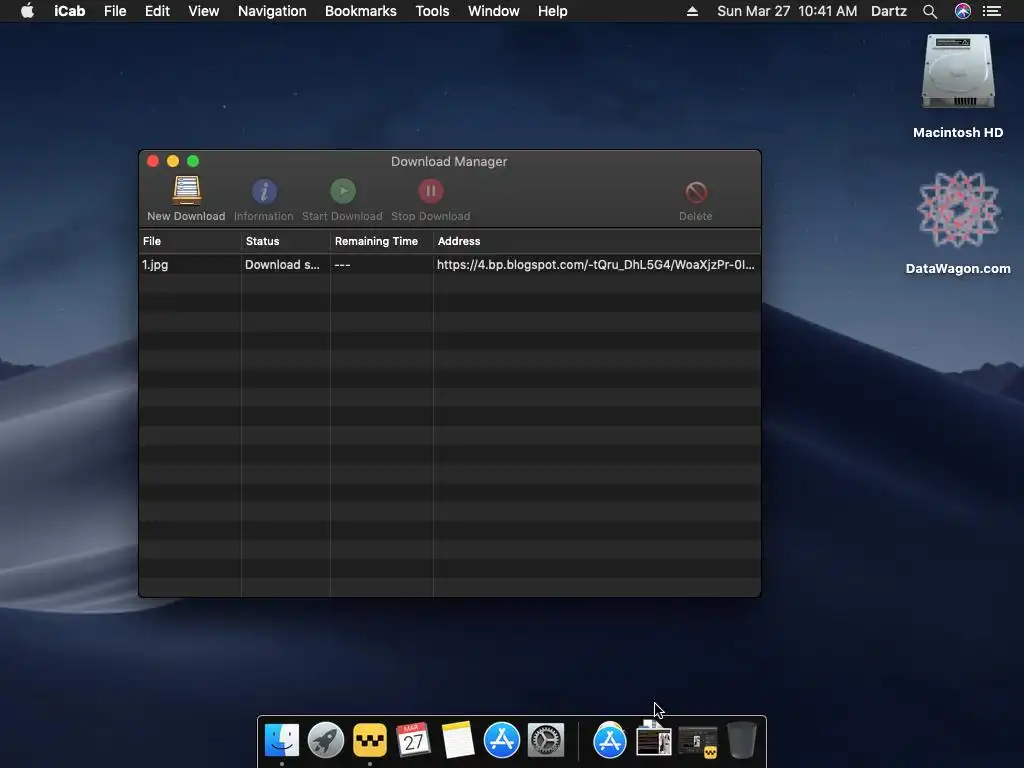Click the iCab taxi icon in Dock
Image resolution: width=1024 pixels, height=768 pixels.
click(x=370, y=740)
